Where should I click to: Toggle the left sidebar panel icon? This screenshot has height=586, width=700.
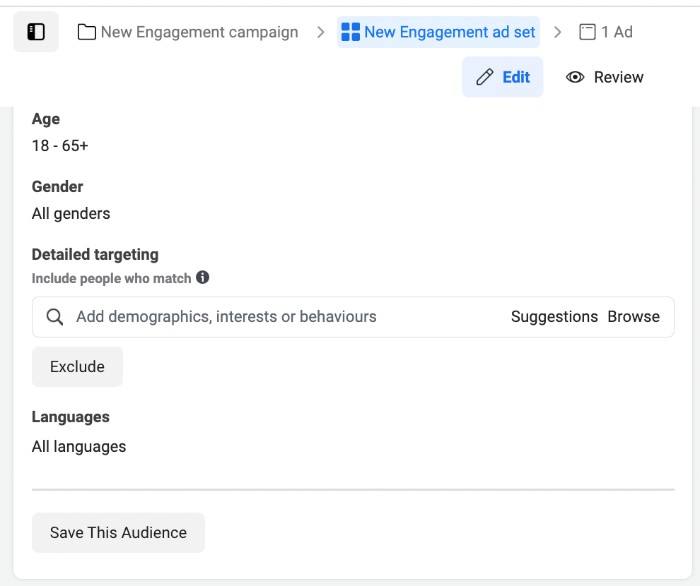(x=36, y=32)
